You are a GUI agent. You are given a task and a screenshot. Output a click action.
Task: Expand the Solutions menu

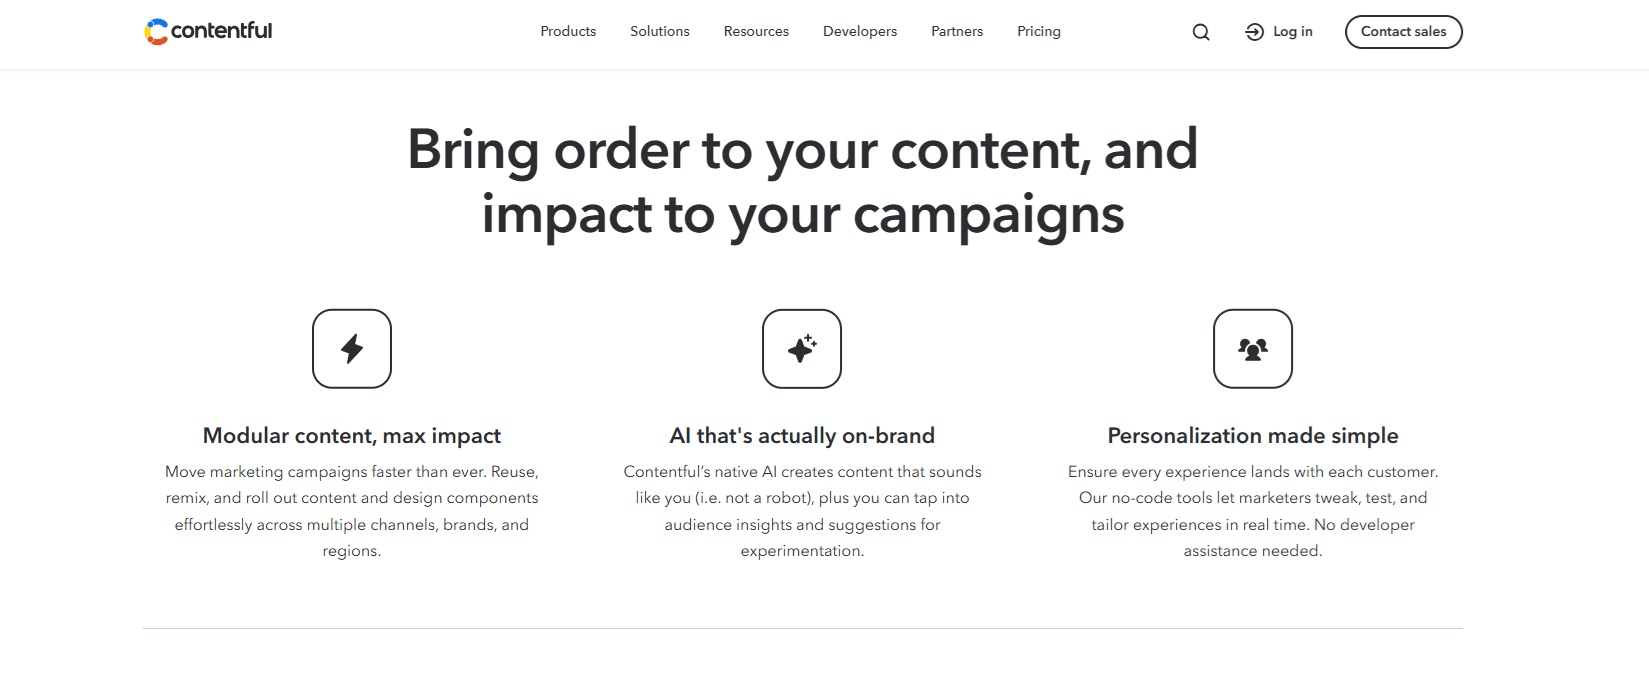659,31
